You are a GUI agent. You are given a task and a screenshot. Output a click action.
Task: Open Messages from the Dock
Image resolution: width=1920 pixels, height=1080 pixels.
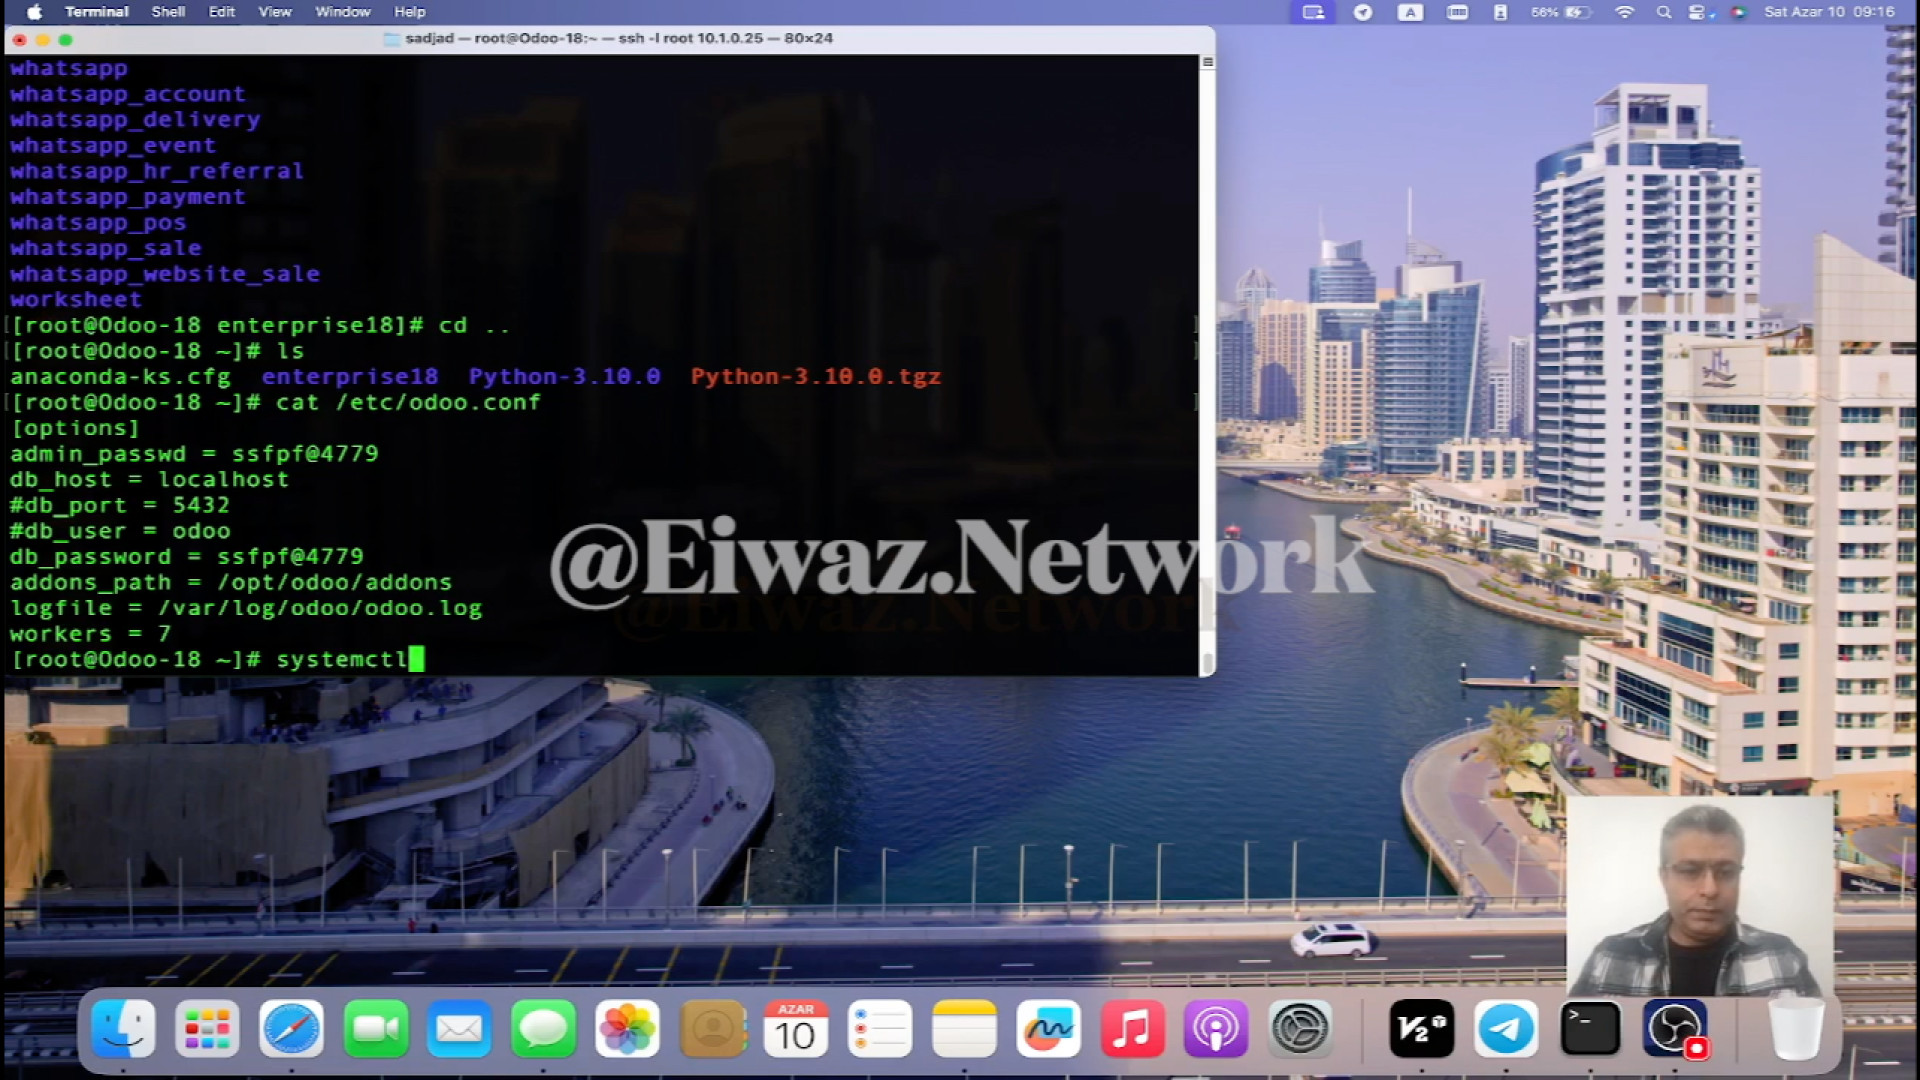[x=543, y=1028]
